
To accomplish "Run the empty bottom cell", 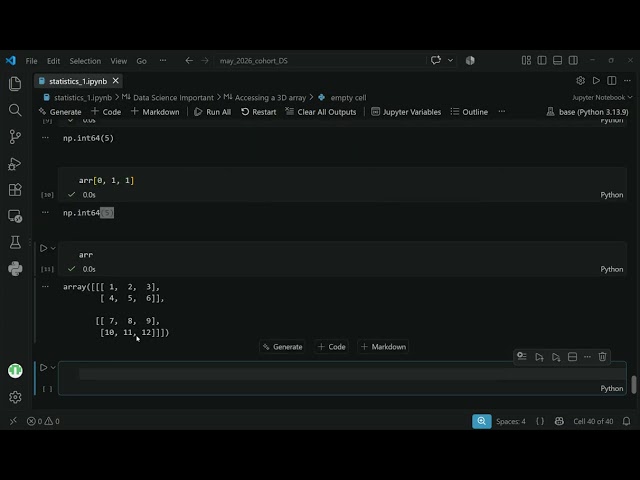I will pyautogui.click(x=43, y=367).
